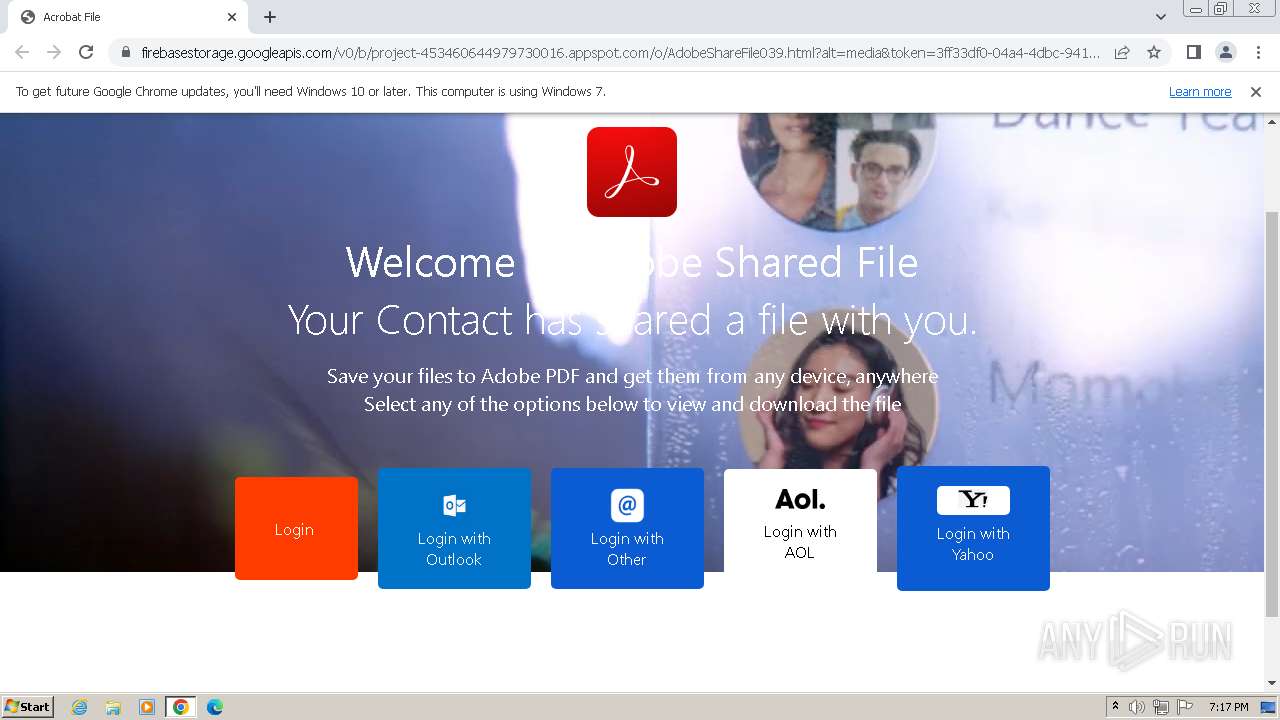The image size is (1280, 720).
Task: Dismiss the Chrome update notification bar
Action: [x=1256, y=92]
